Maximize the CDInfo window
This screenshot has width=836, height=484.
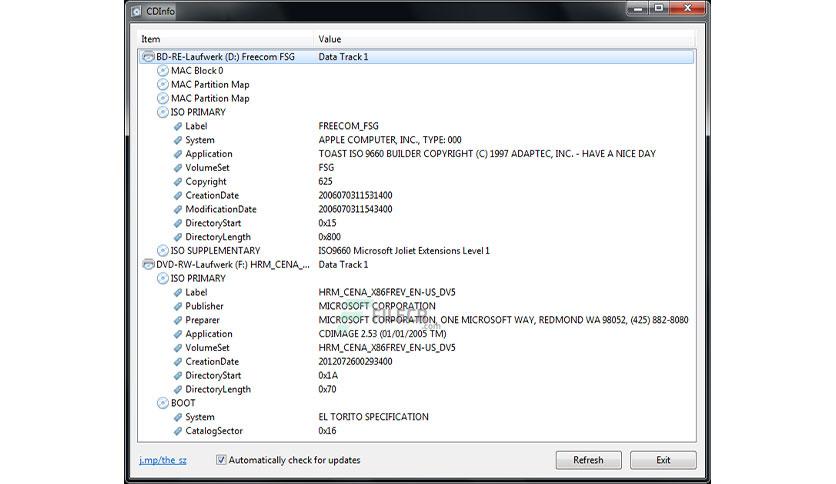pos(659,9)
